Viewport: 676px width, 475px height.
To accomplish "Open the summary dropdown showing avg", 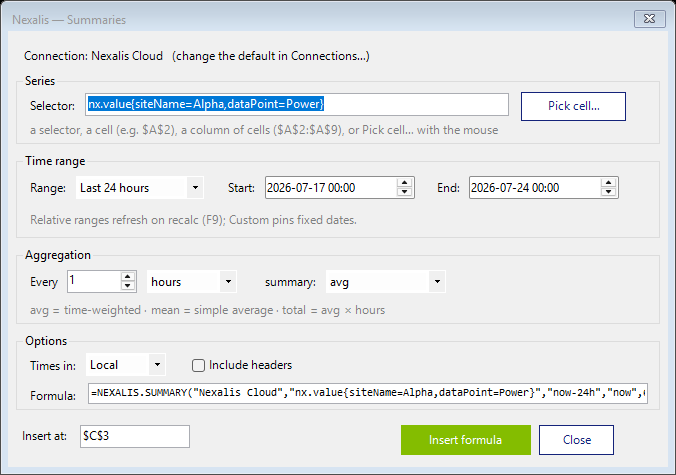I will click(385, 282).
